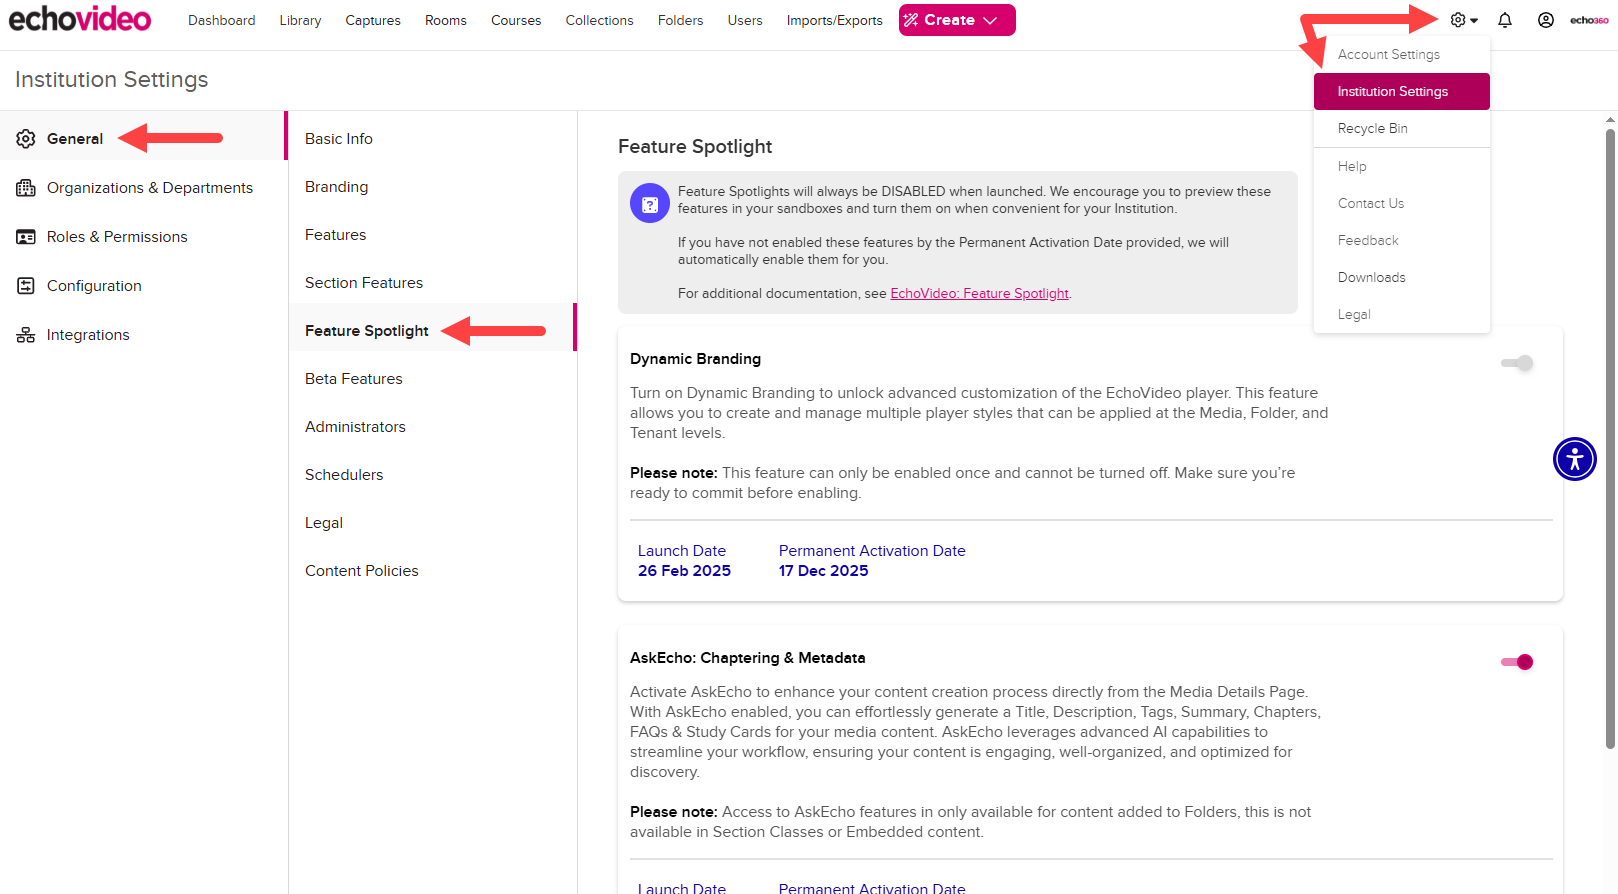Open Rooms in top navigation
Image resolution: width=1618 pixels, height=894 pixels.
point(446,20)
